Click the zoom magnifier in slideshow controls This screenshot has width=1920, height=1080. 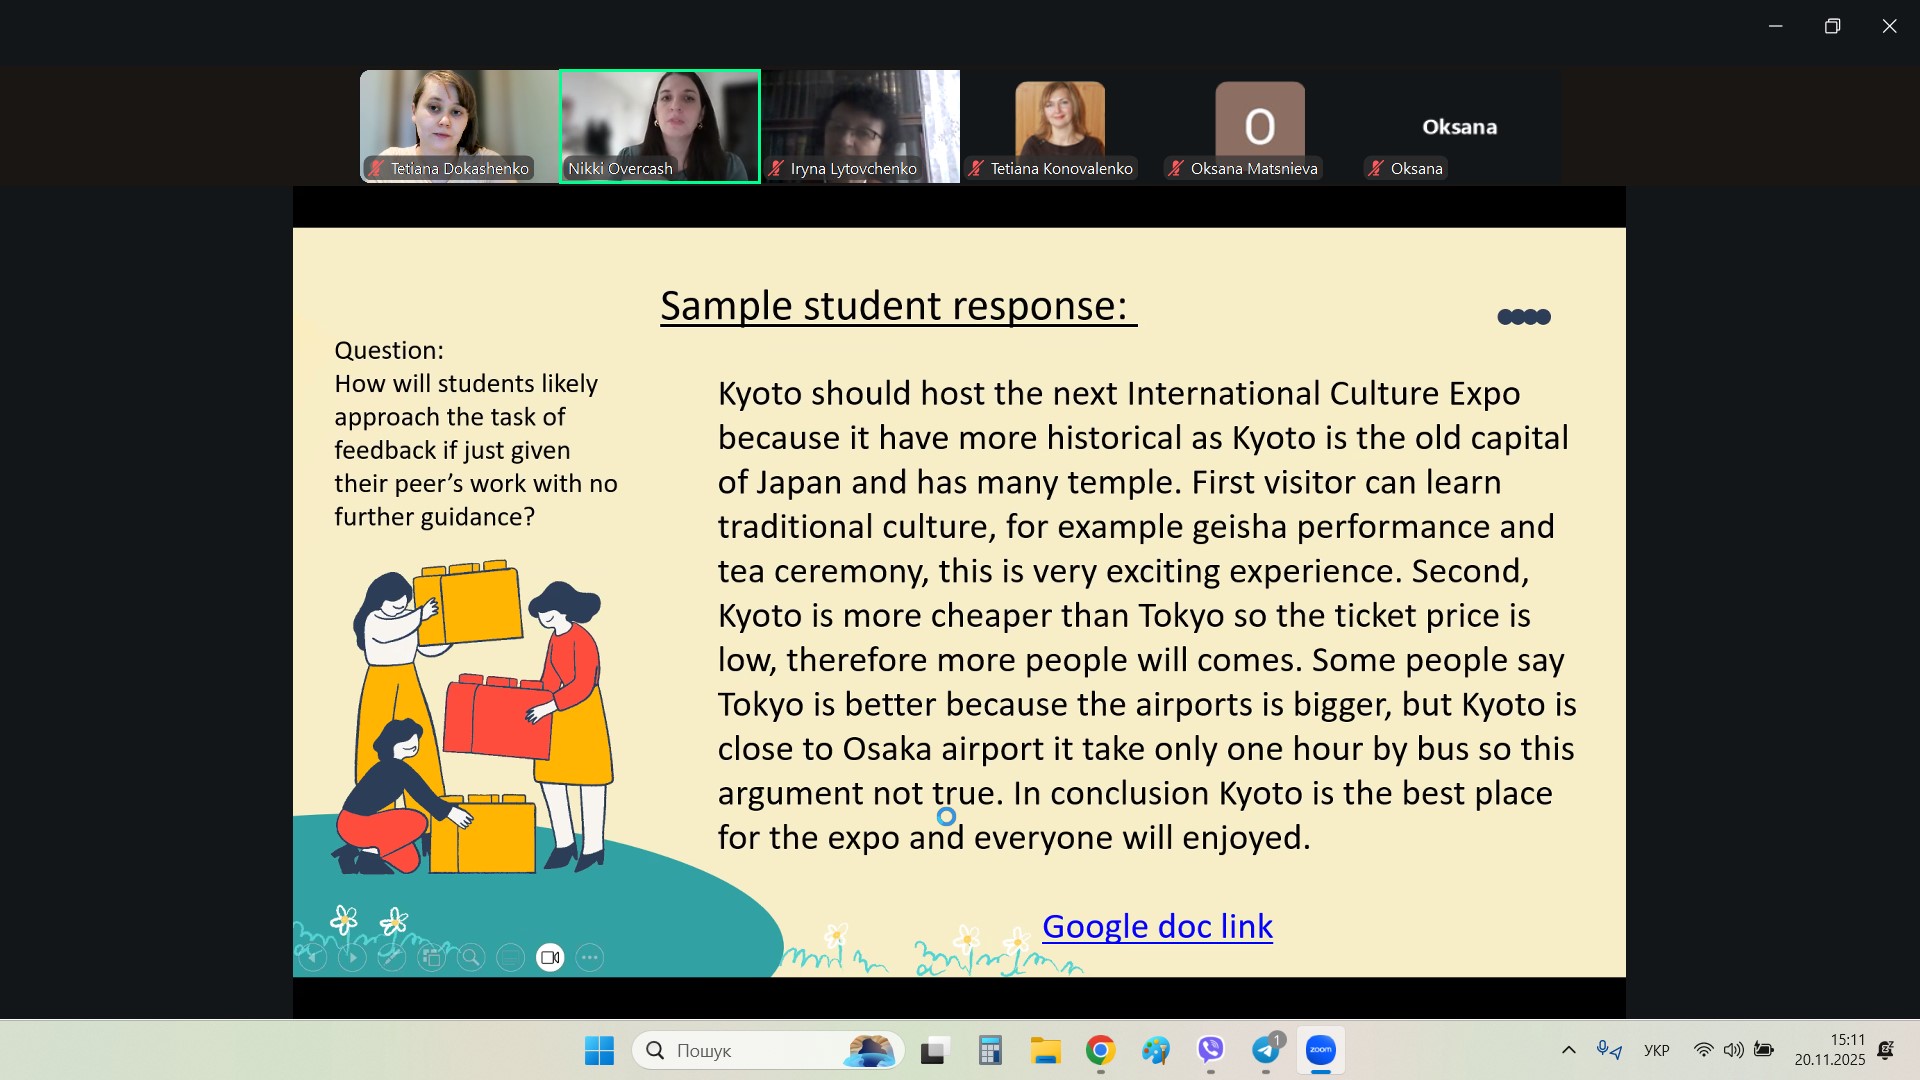point(471,958)
